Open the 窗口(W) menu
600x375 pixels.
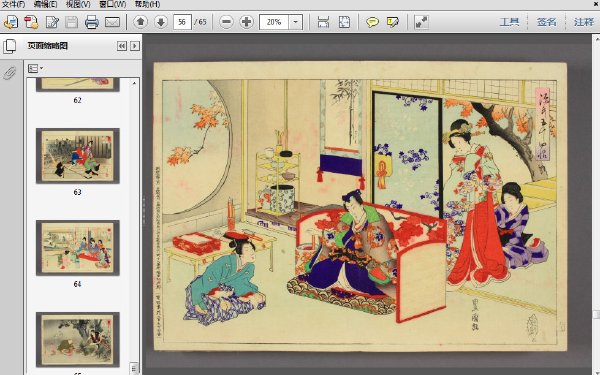coord(112,4)
